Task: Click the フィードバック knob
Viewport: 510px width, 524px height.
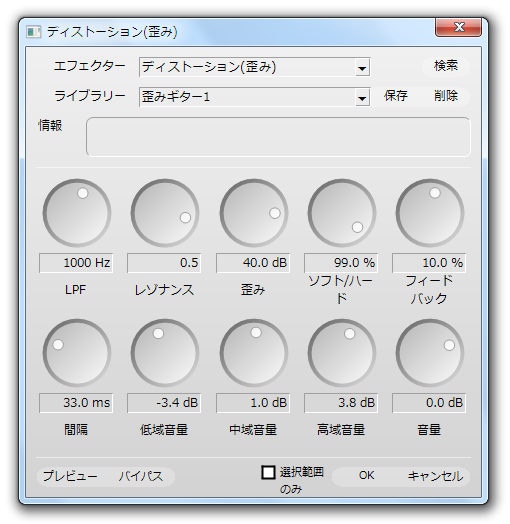Action: point(429,213)
